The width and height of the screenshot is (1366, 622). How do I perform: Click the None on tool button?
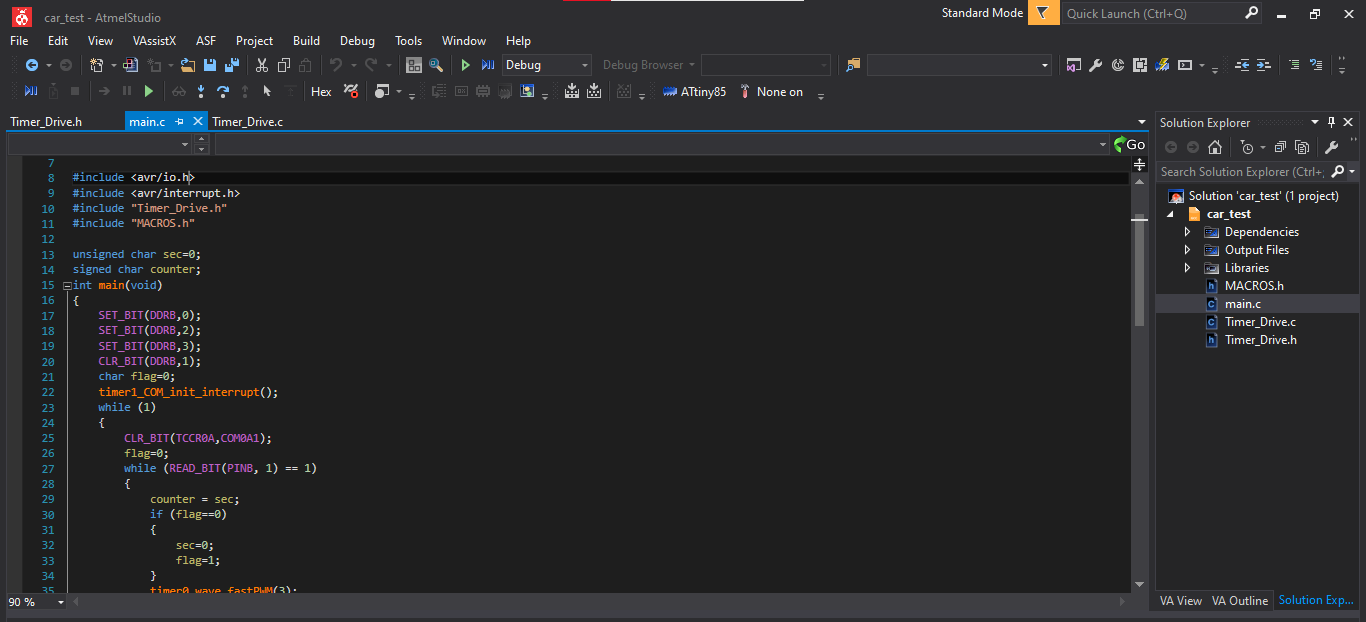[771, 91]
